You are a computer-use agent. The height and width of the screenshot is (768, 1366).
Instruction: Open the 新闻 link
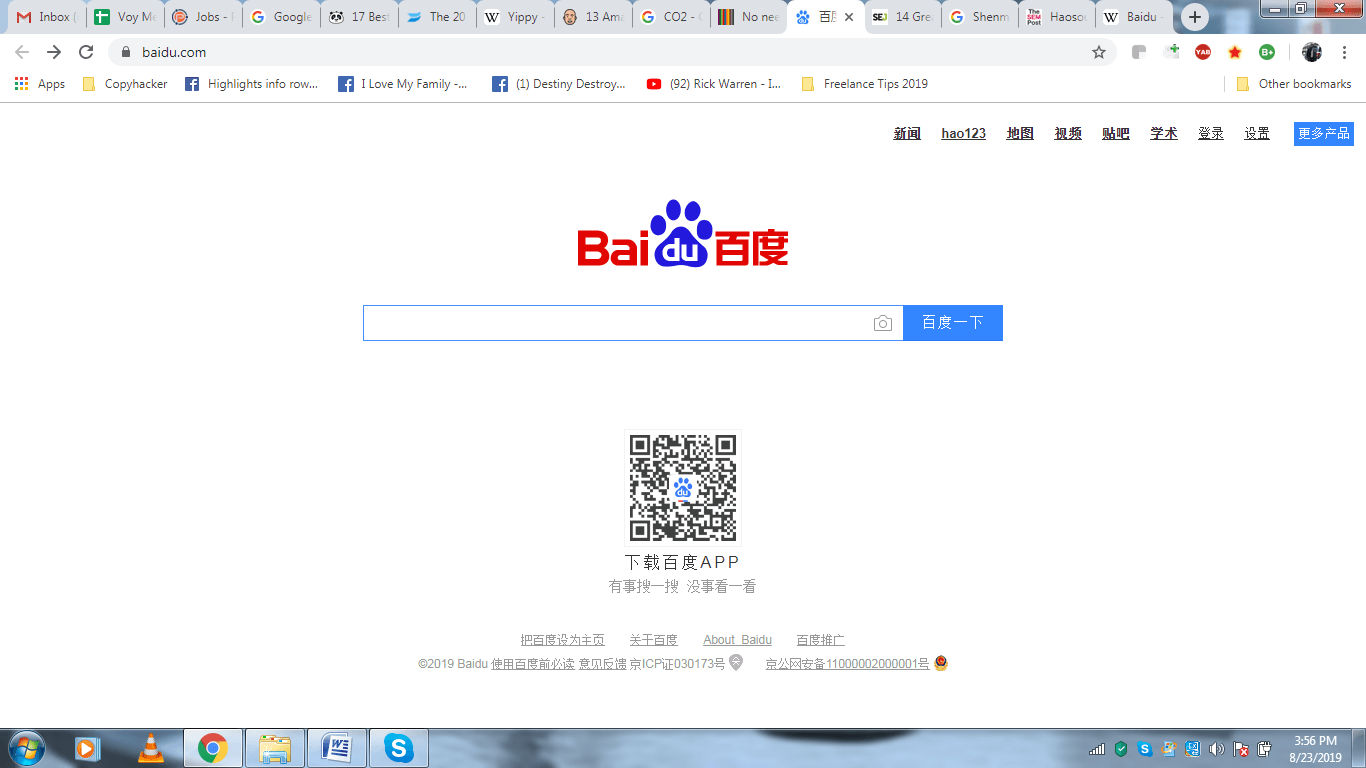click(x=907, y=134)
